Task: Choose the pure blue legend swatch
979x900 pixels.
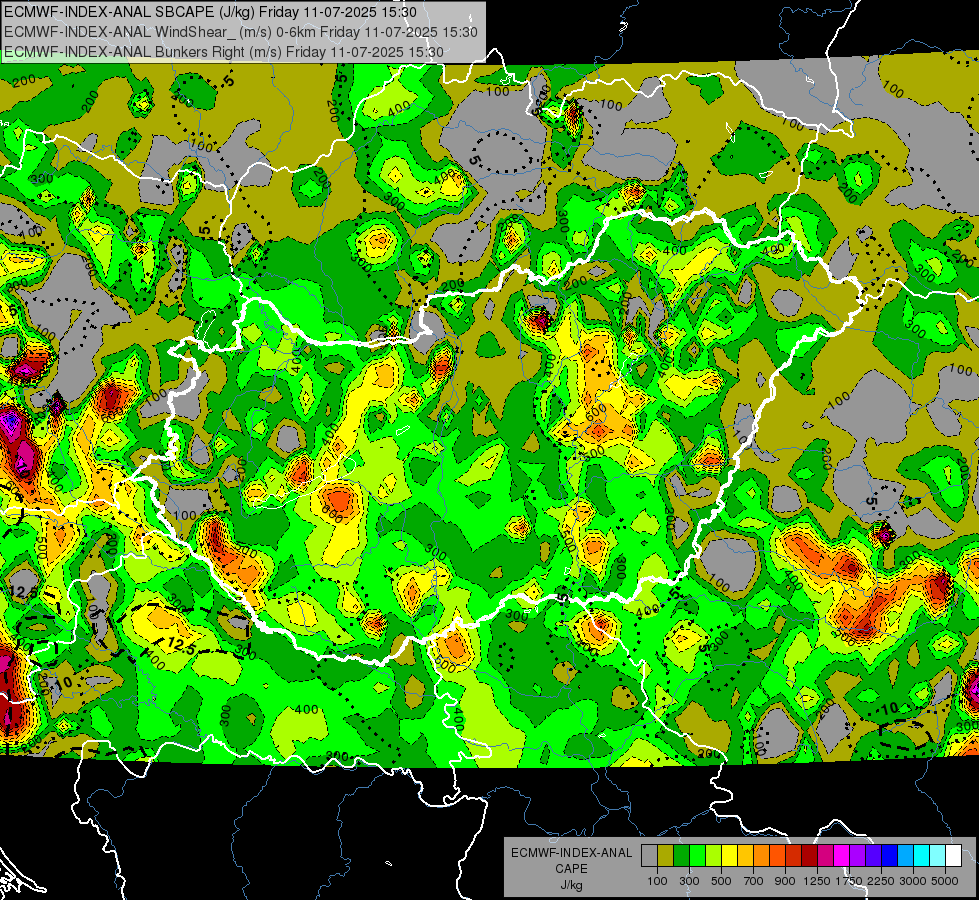Action: 890,855
